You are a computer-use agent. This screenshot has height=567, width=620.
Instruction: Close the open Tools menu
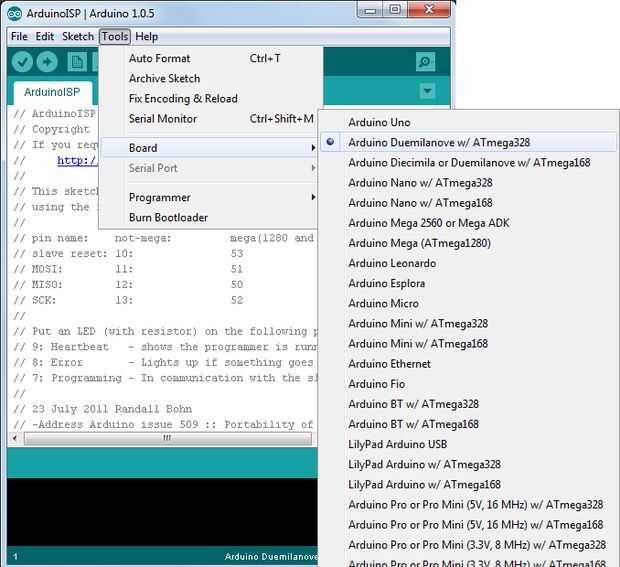115,36
